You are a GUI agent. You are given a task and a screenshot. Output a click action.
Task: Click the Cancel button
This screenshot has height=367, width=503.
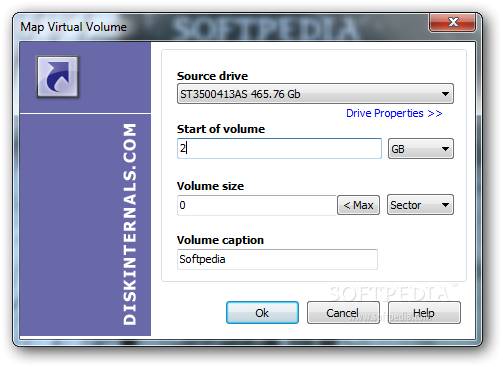(x=343, y=313)
